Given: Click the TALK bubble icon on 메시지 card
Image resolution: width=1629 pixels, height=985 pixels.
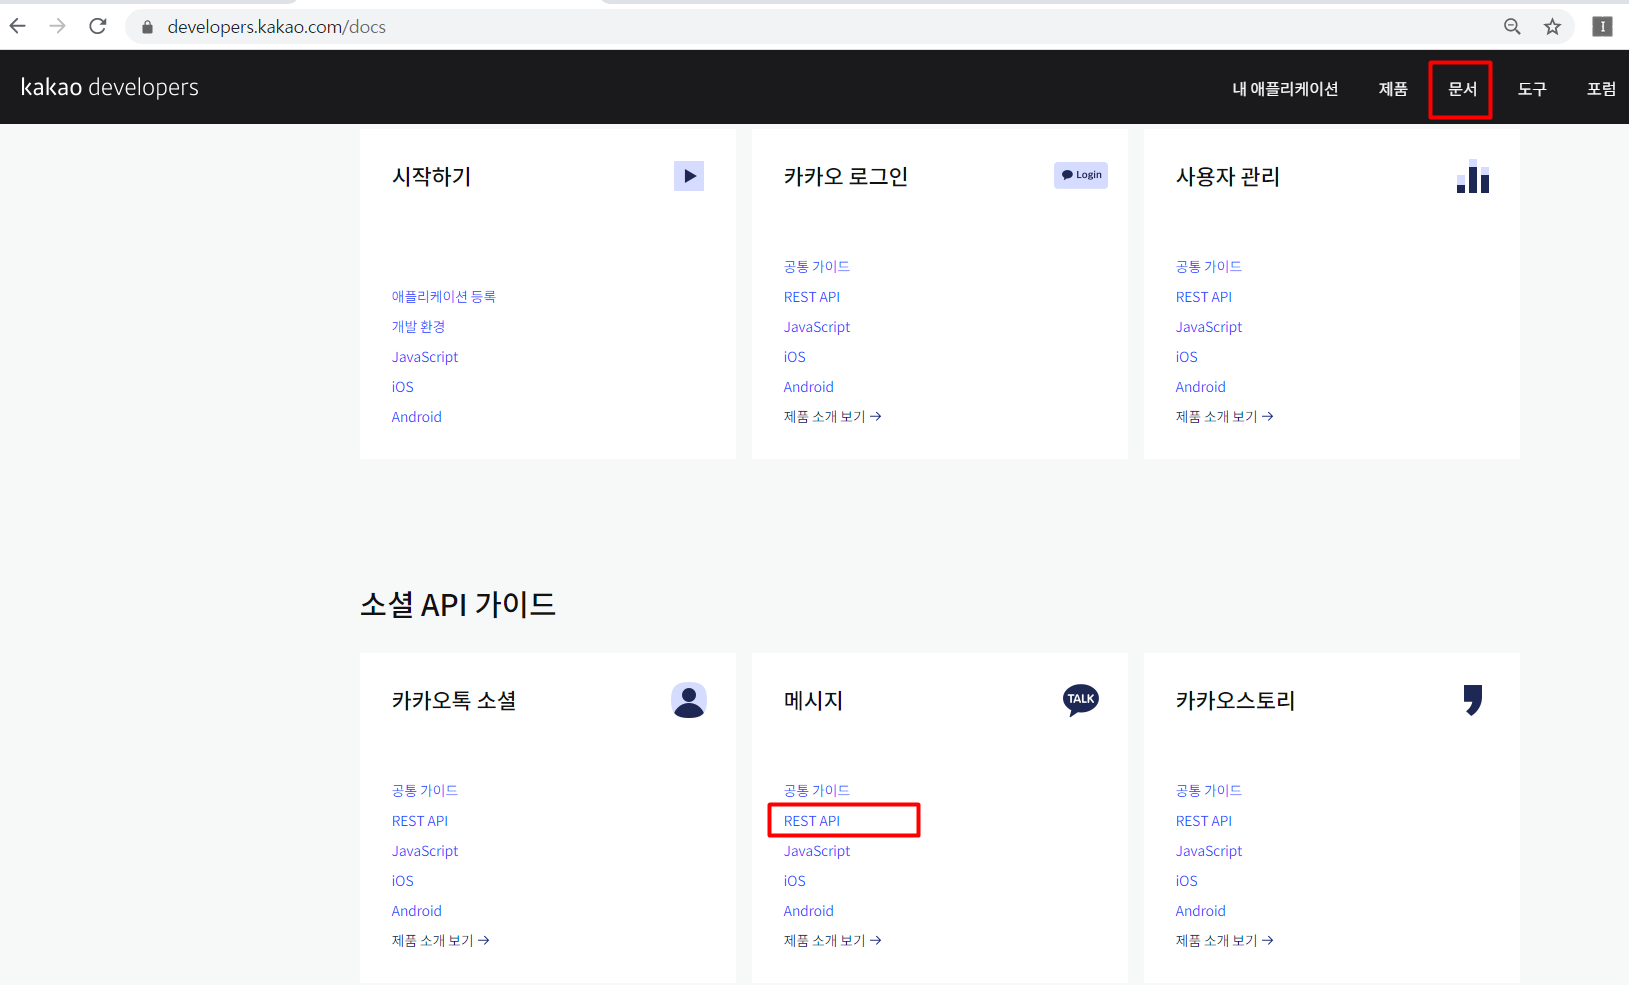Looking at the screenshot, I should 1081,700.
